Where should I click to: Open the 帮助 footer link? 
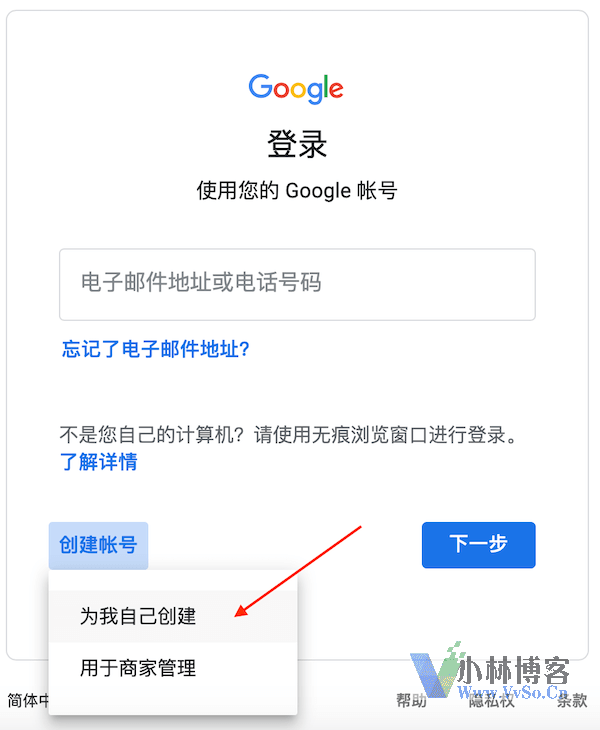[x=411, y=700]
